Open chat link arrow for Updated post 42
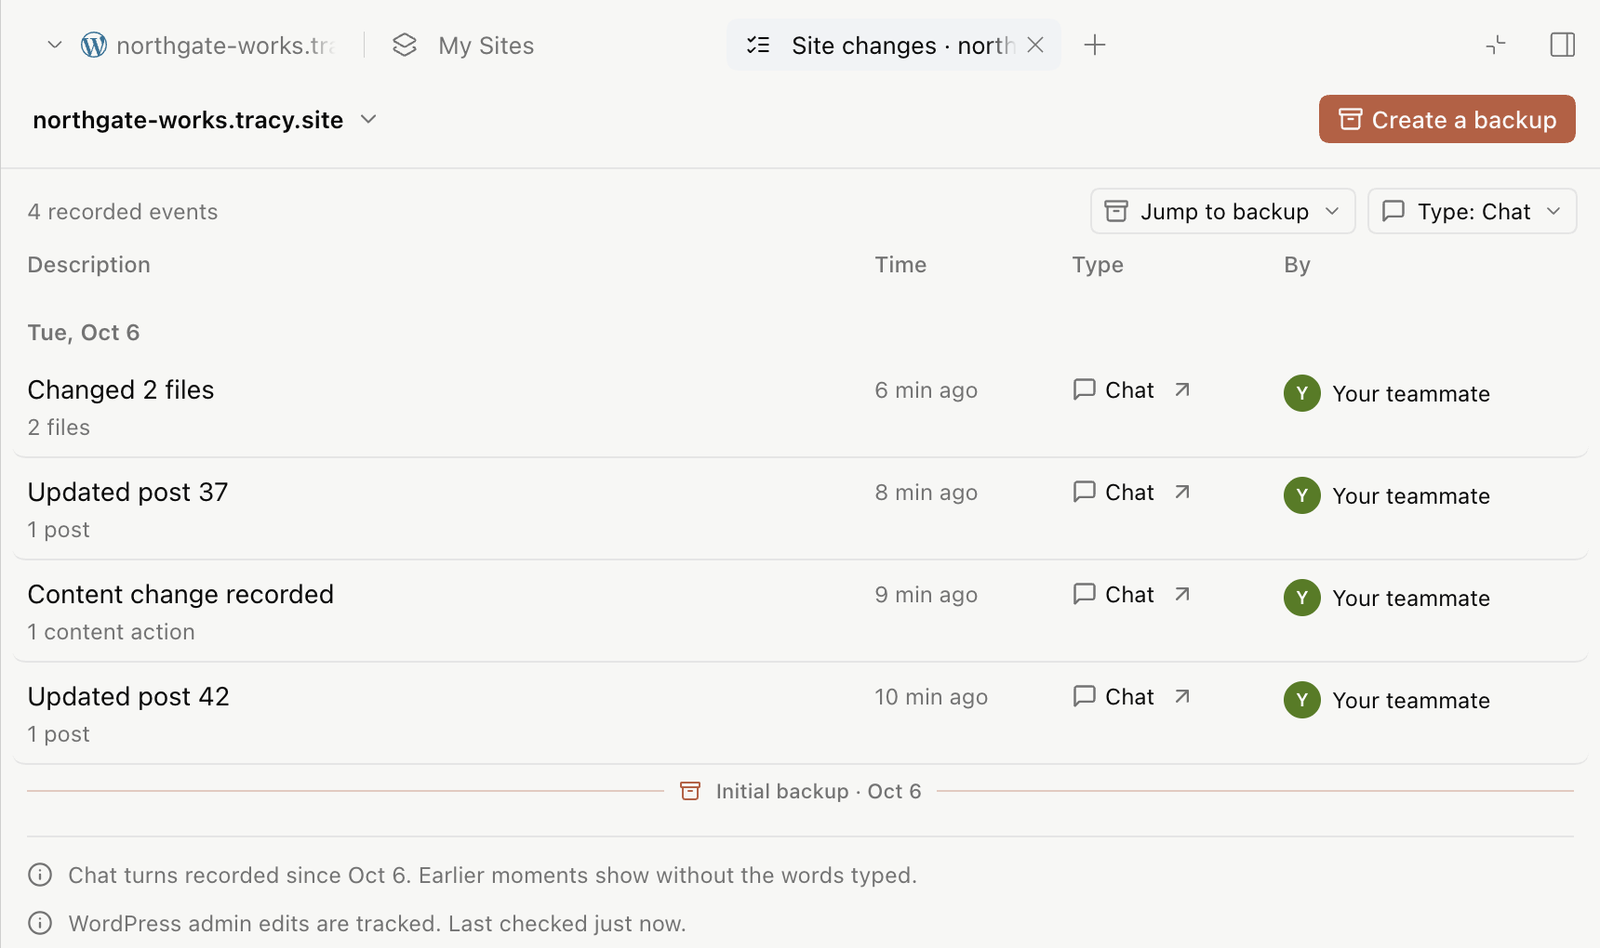1600x948 pixels. [x=1182, y=696]
